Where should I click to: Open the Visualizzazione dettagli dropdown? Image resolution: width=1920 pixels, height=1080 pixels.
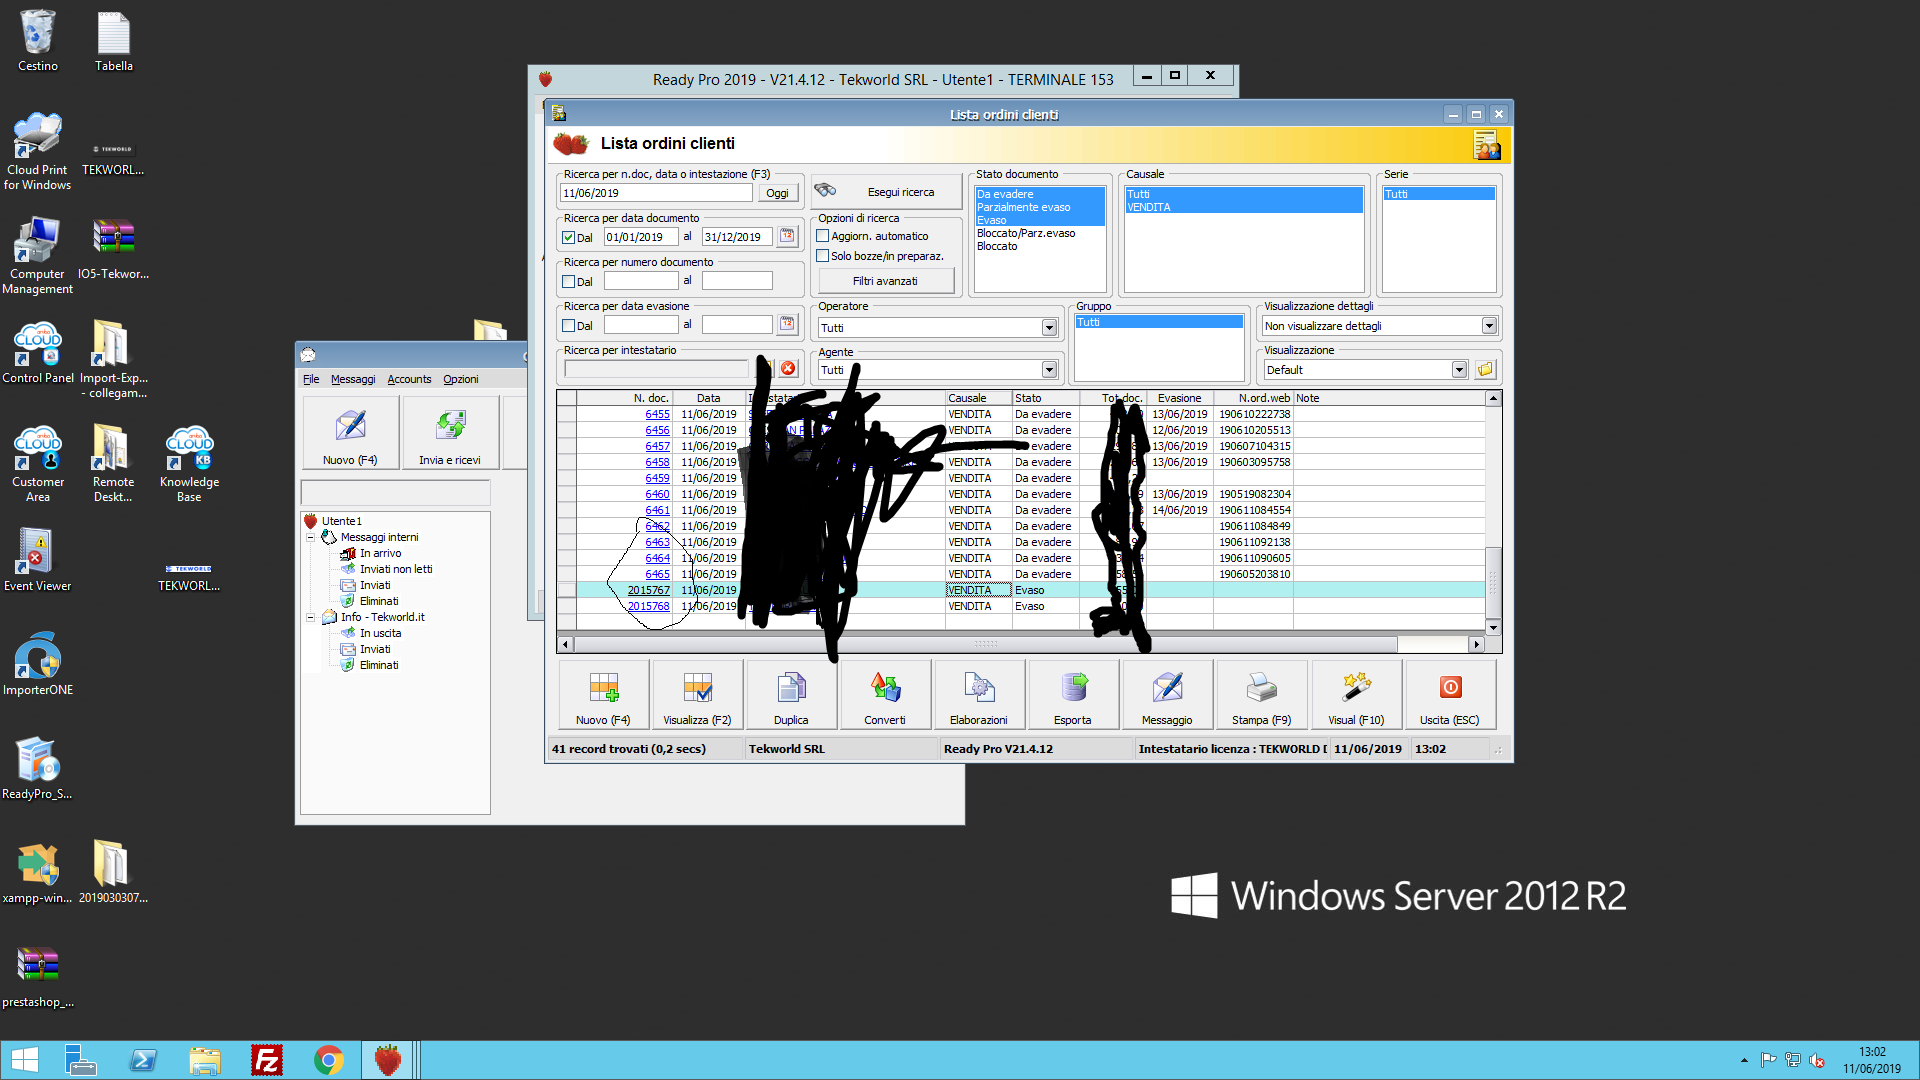(1488, 326)
